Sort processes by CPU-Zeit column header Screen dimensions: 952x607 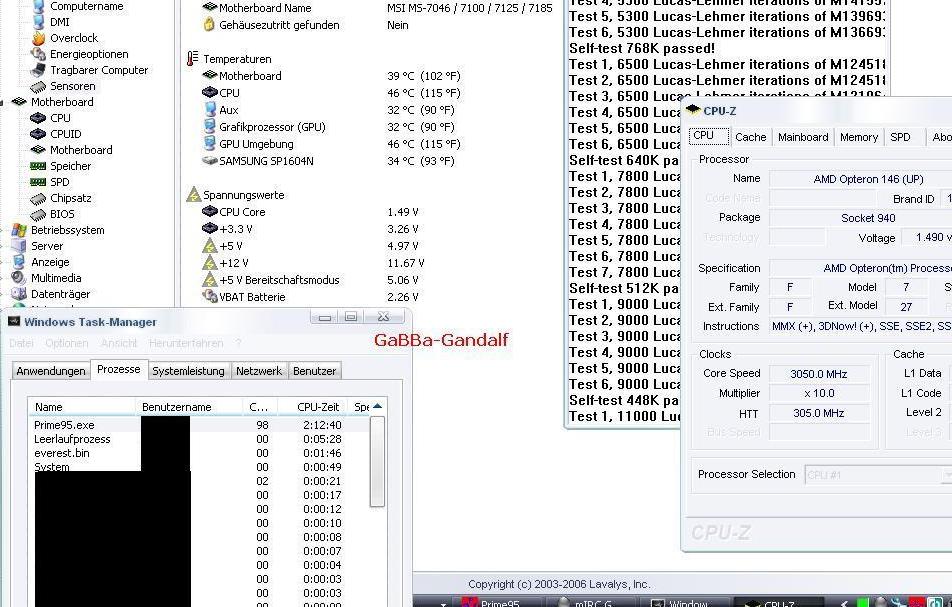coord(313,407)
